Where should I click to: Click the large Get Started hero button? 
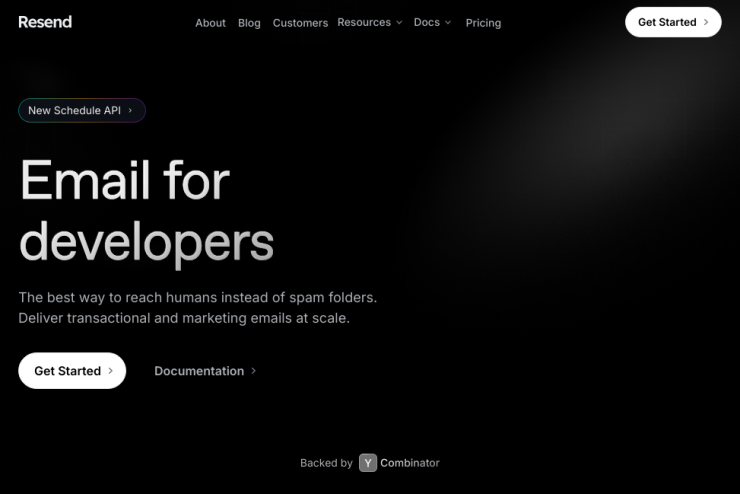pos(72,371)
